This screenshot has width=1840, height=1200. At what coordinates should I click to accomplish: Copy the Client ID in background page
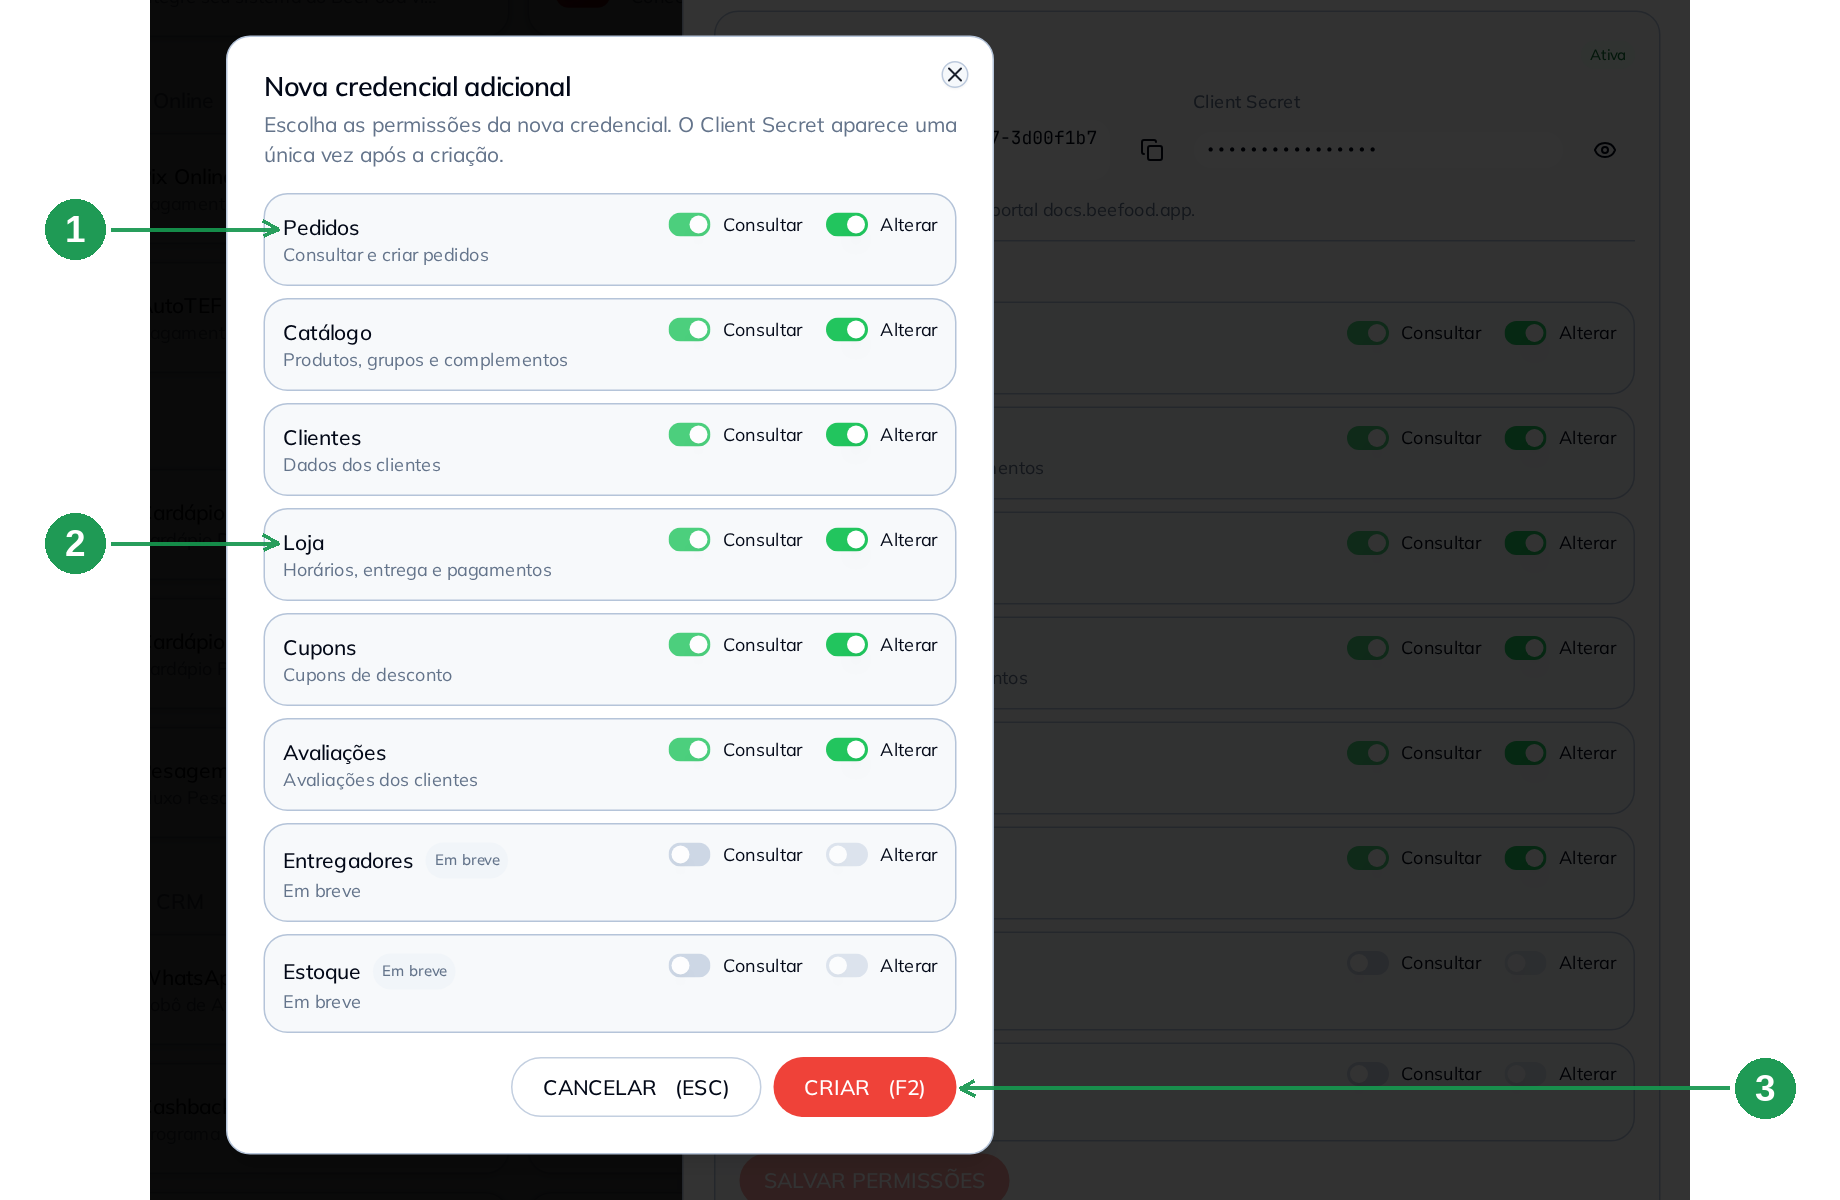pos(1152,150)
